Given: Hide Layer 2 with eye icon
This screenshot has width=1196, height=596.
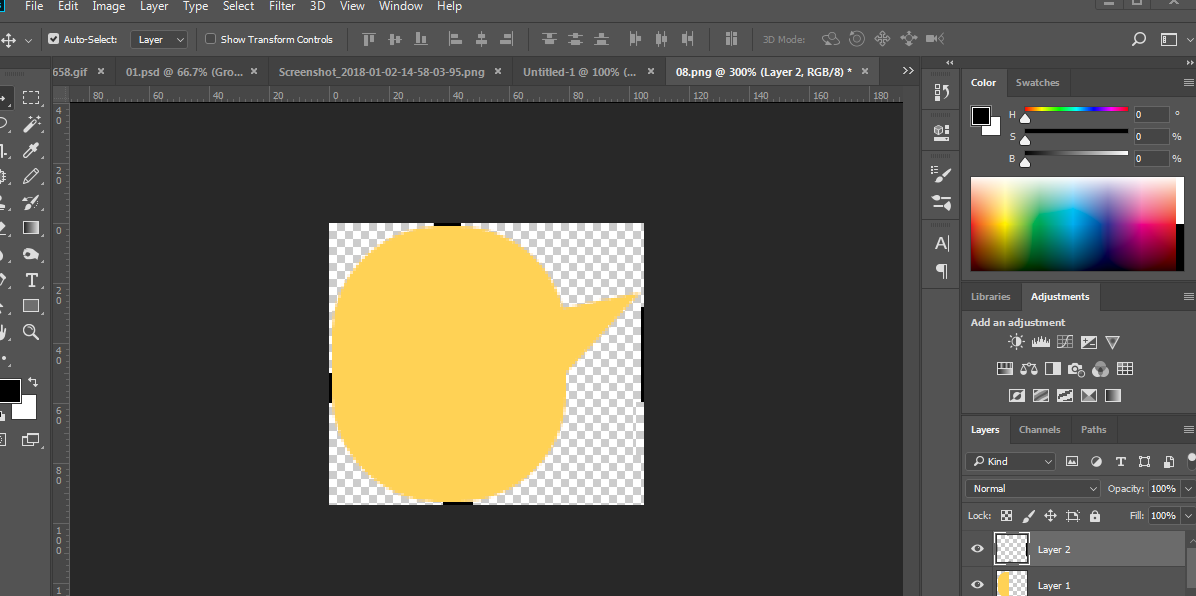Looking at the screenshot, I should pyautogui.click(x=978, y=549).
